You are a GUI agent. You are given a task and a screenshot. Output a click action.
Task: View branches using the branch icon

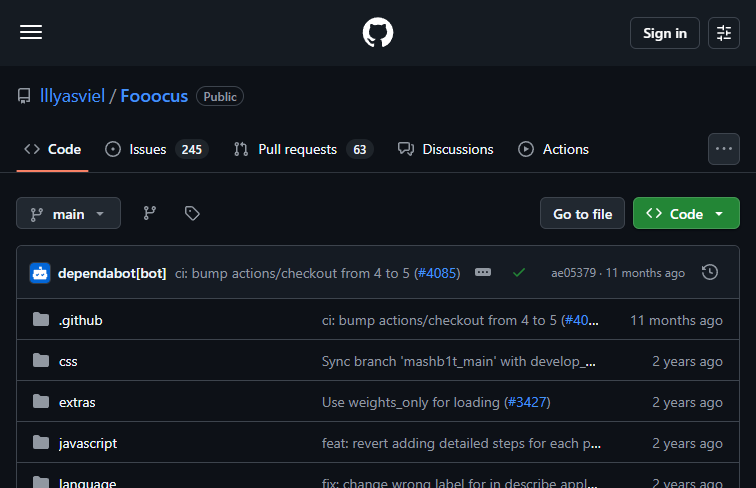click(149, 213)
